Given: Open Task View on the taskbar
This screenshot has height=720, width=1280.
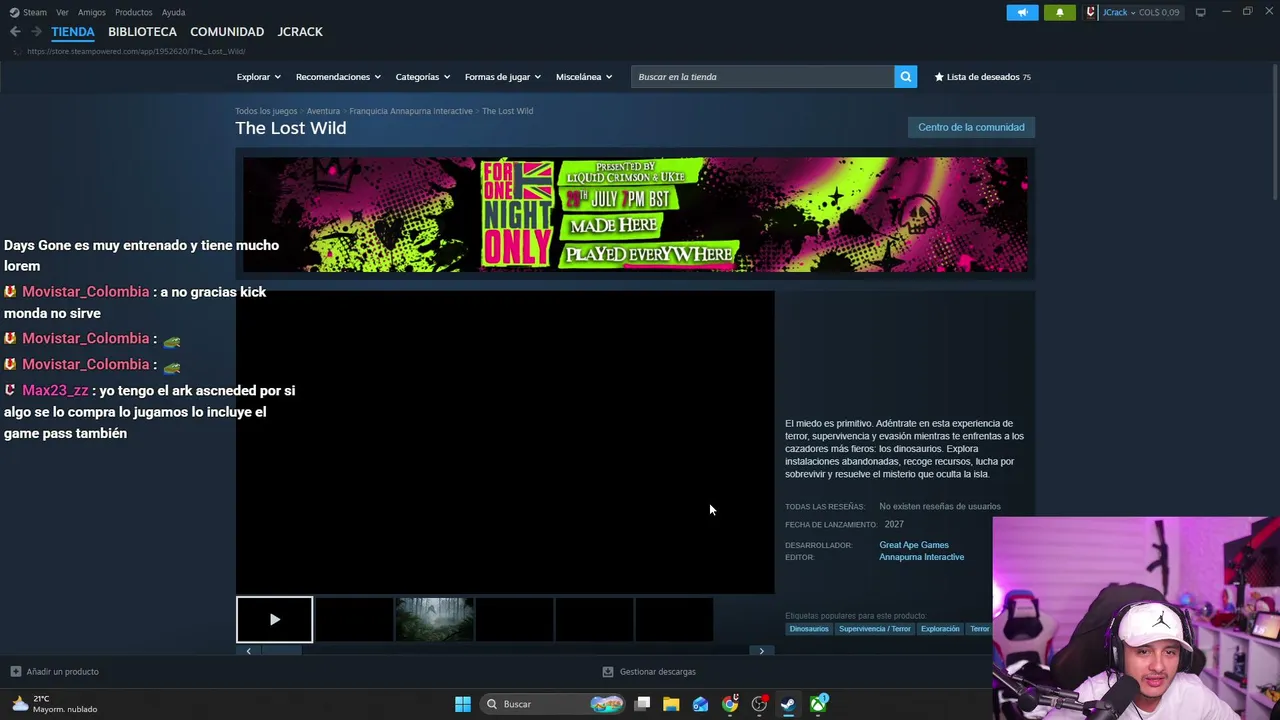Looking at the screenshot, I should click(x=642, y=704).
